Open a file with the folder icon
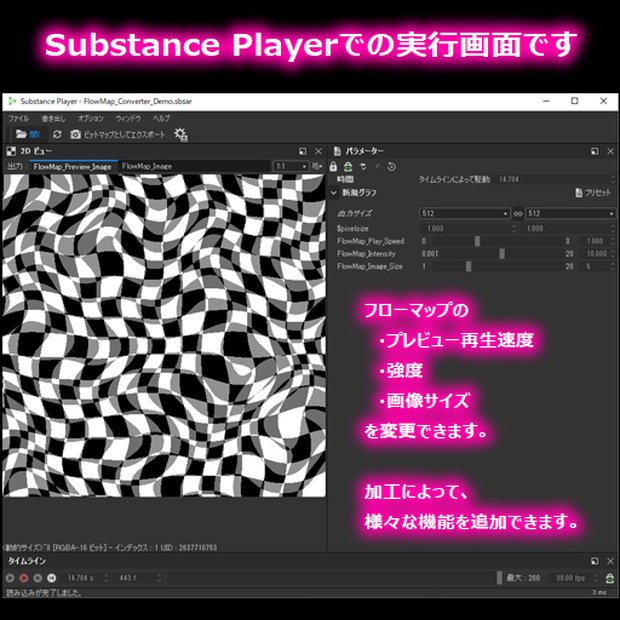Viewport: 620px width, 620px height. 28,134
